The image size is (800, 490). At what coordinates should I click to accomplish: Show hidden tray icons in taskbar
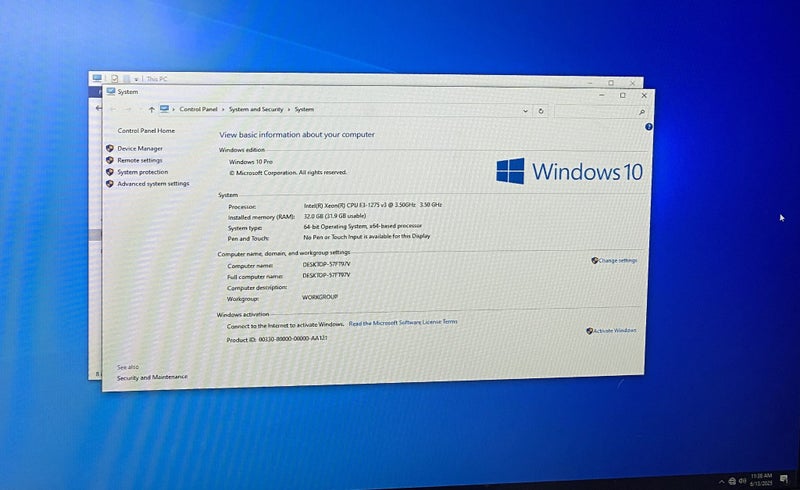coord(721,481)
